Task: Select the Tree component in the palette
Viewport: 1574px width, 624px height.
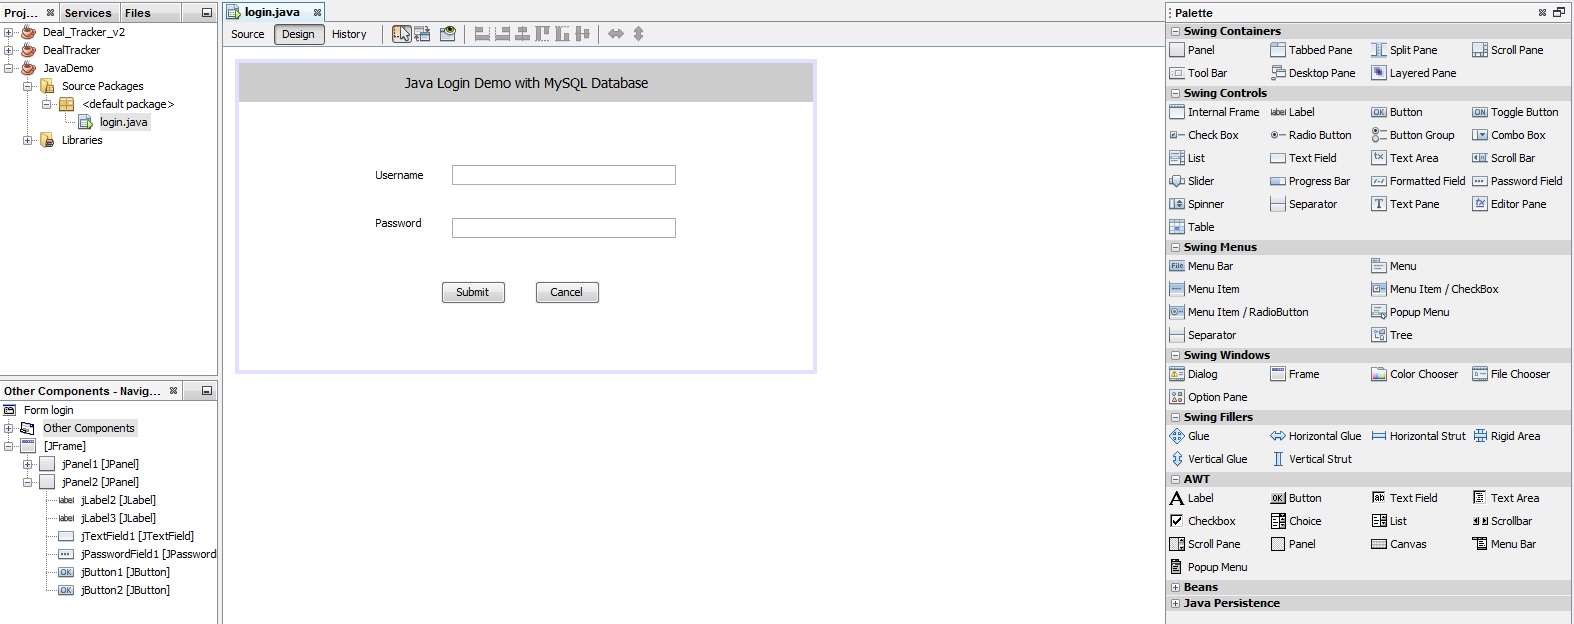Action: click(x=1392, y=335)
